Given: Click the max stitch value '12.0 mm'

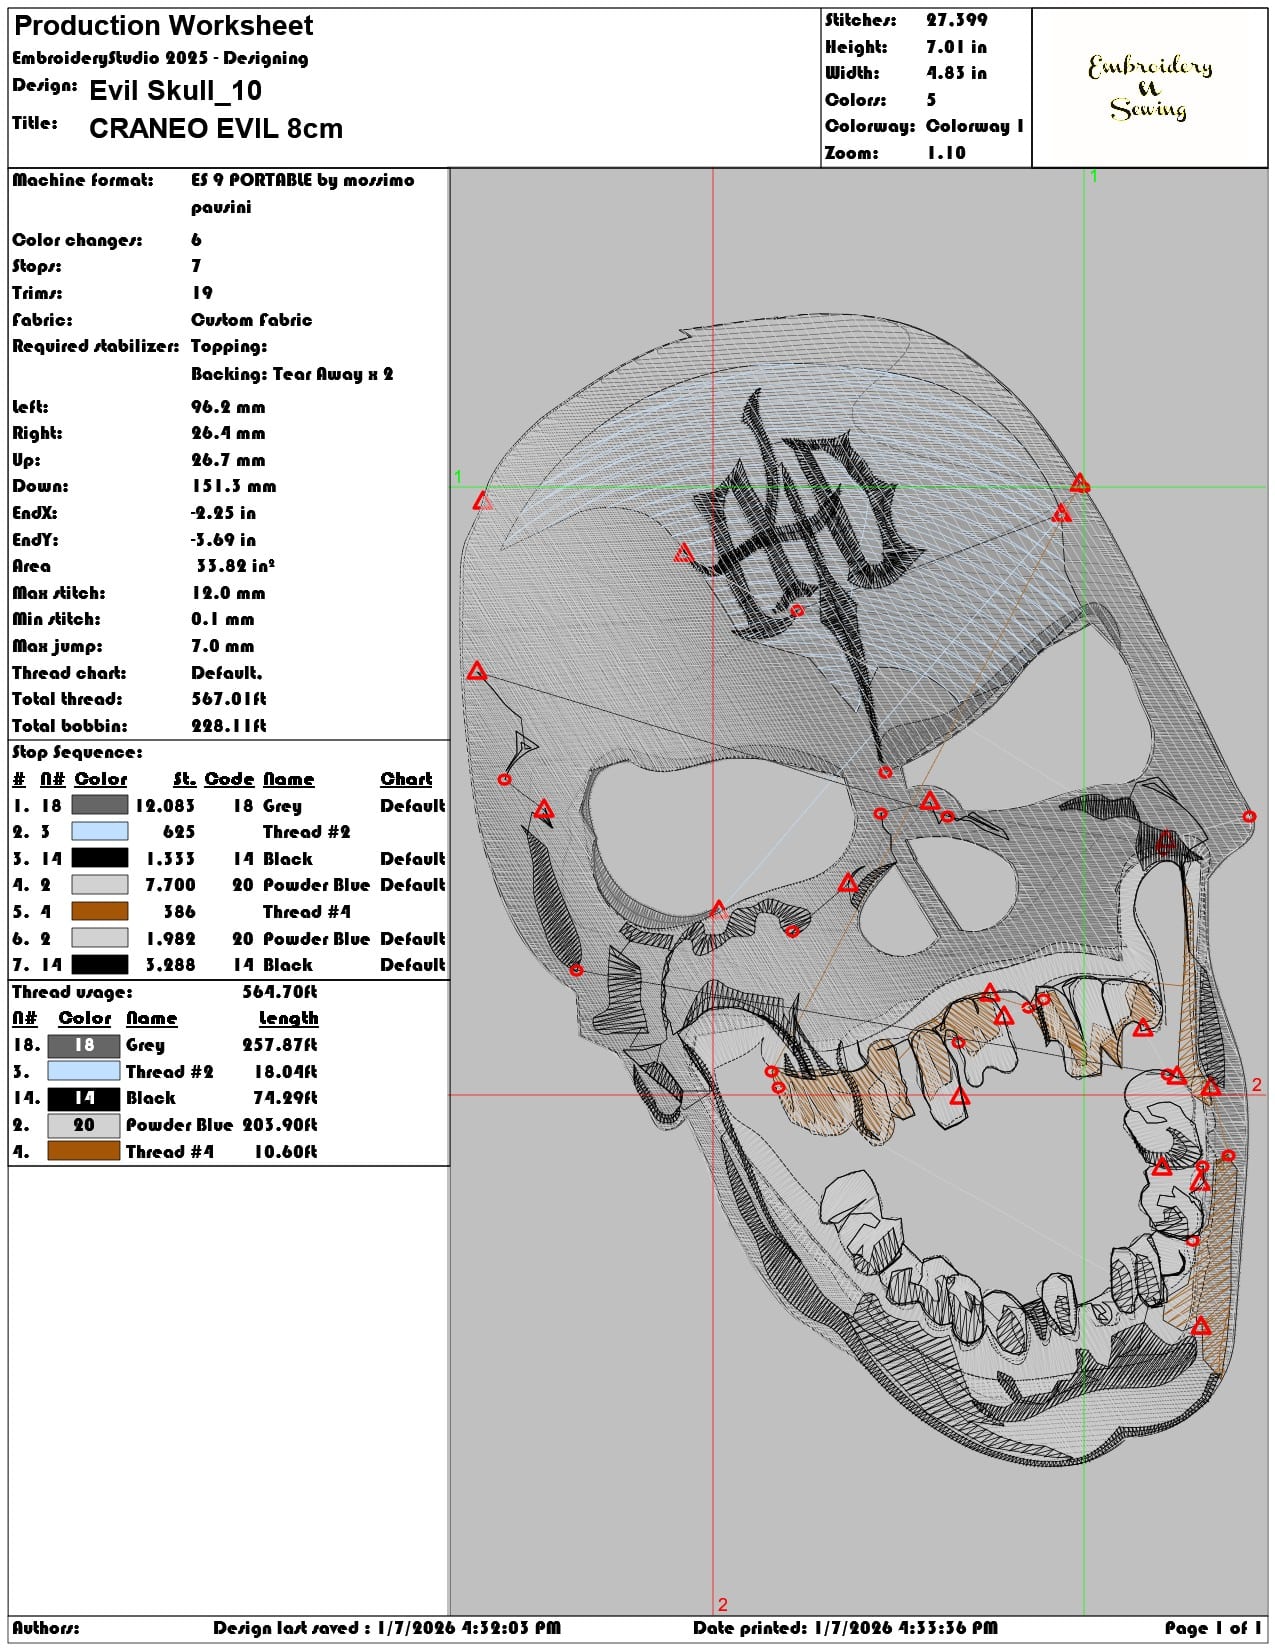Looking at the screenshot, I should click(228, 593).
